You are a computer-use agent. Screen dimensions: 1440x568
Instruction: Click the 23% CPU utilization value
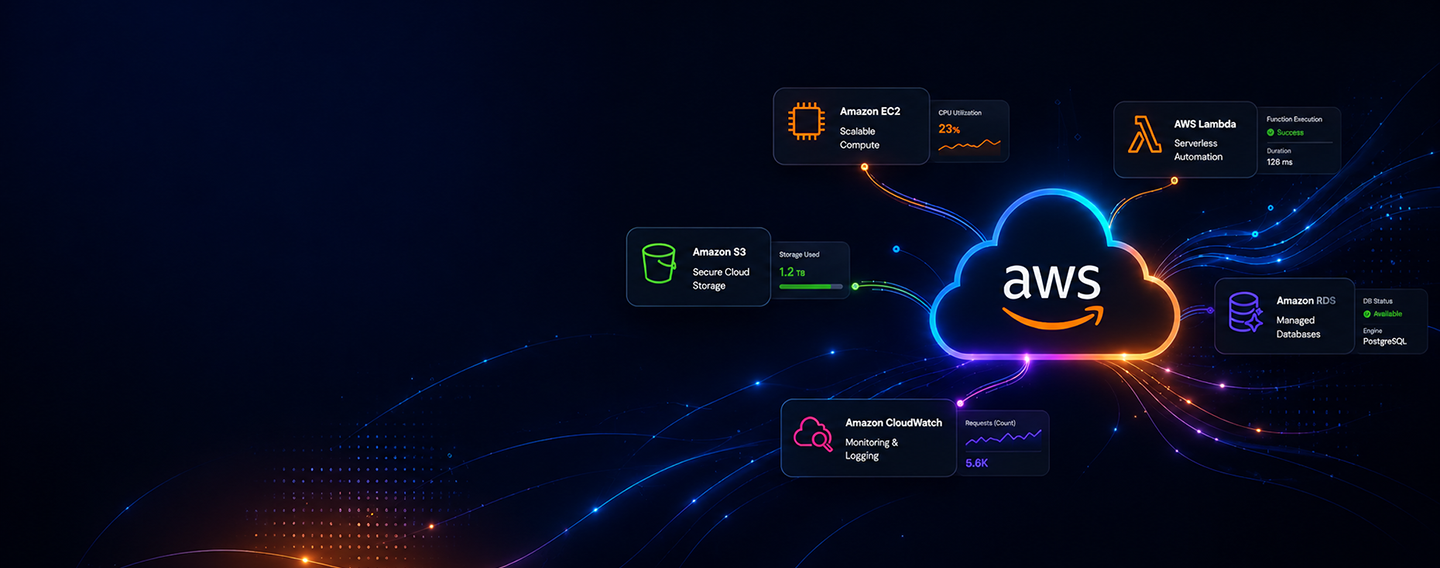coord(949,129)
